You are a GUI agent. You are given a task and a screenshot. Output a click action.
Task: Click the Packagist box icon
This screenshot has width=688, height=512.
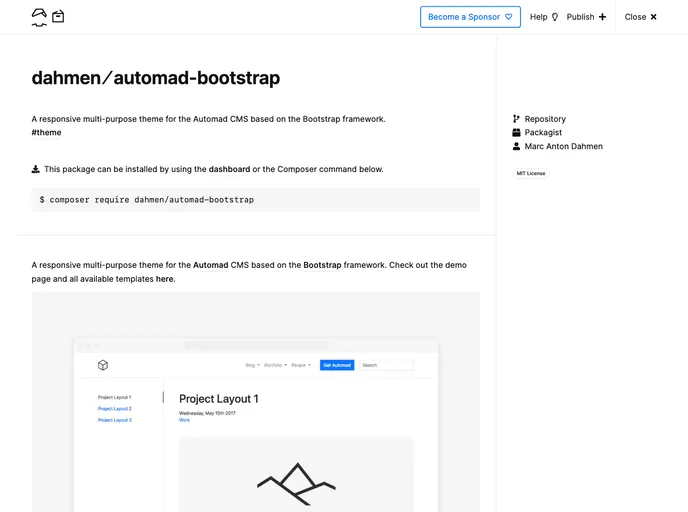tap(516, 132)
